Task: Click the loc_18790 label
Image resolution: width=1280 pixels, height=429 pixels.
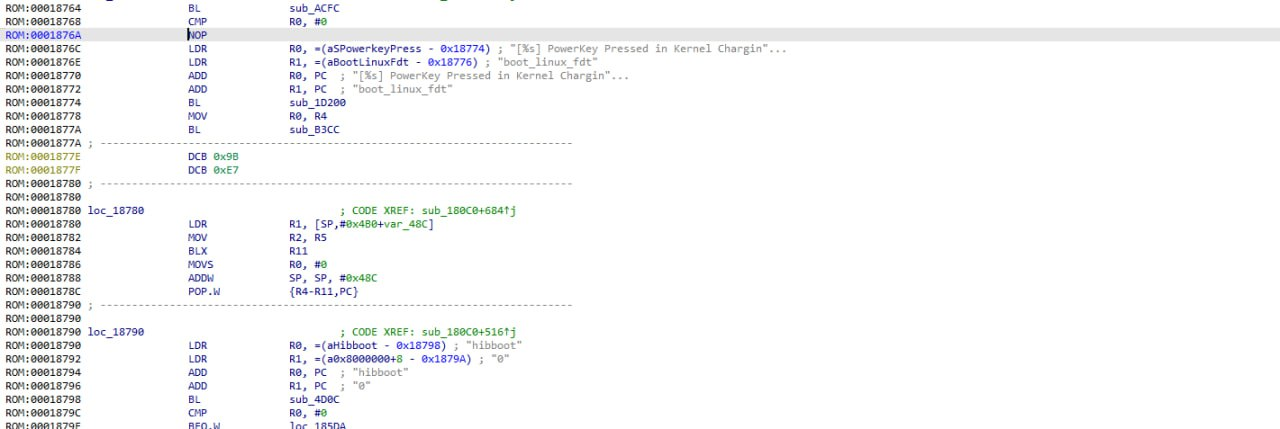Action: [116, 331]
